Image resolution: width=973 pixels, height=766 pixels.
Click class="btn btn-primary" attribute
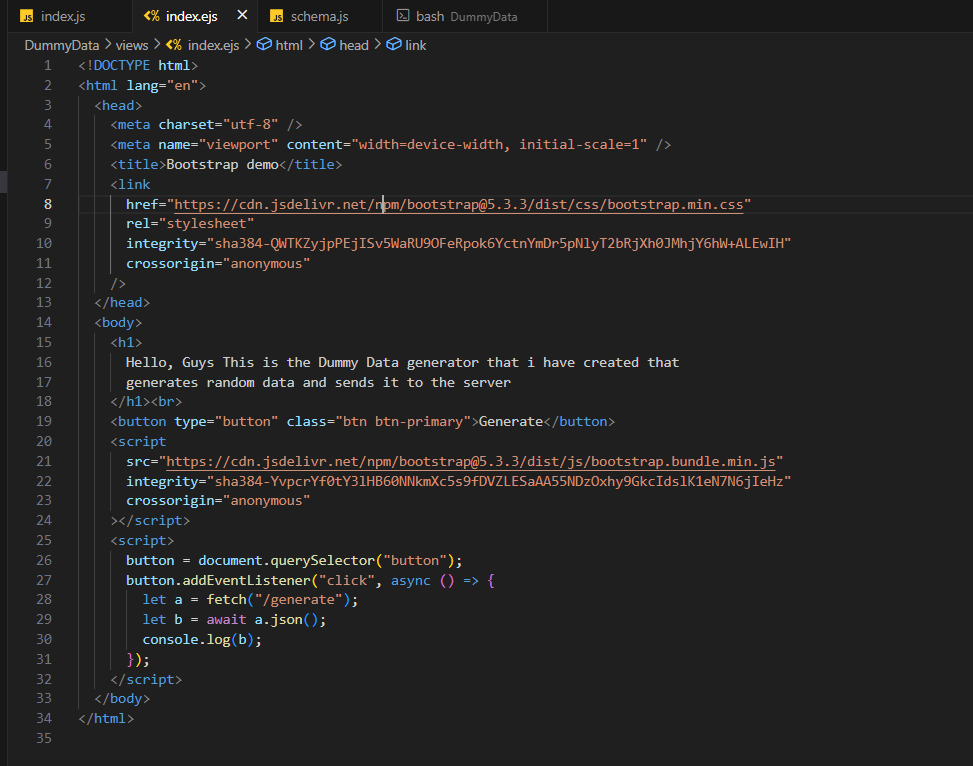(x=379, y=421)
